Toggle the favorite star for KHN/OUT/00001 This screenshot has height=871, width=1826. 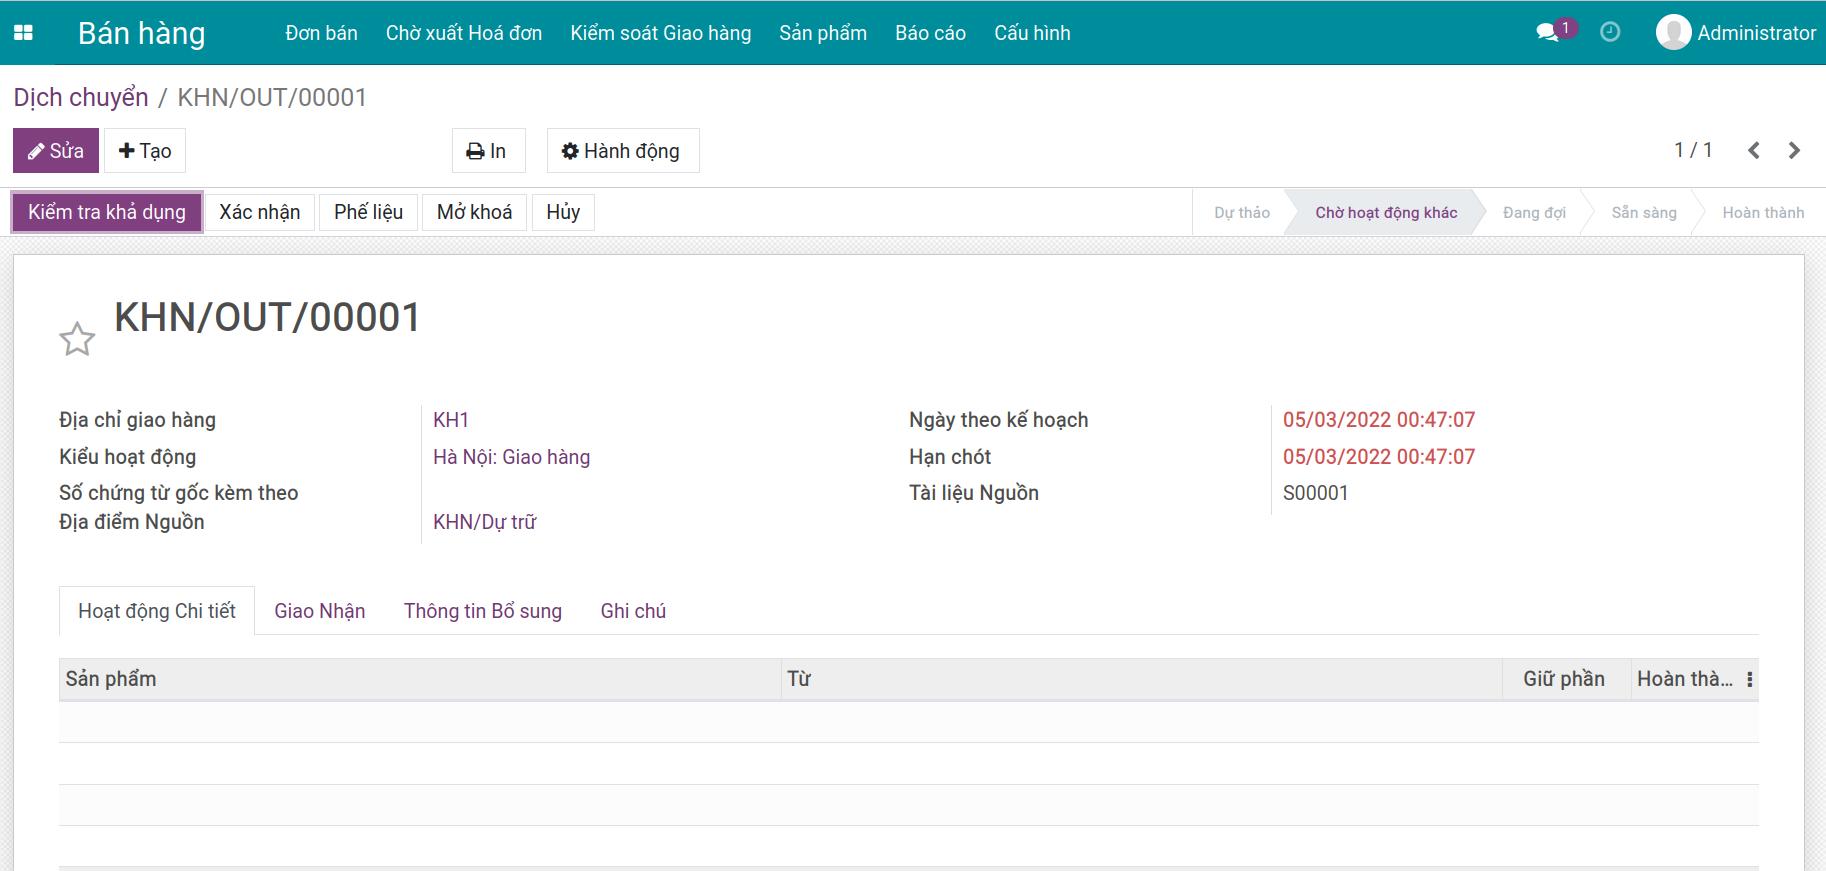pyautogui.click(x=77, y=340)
